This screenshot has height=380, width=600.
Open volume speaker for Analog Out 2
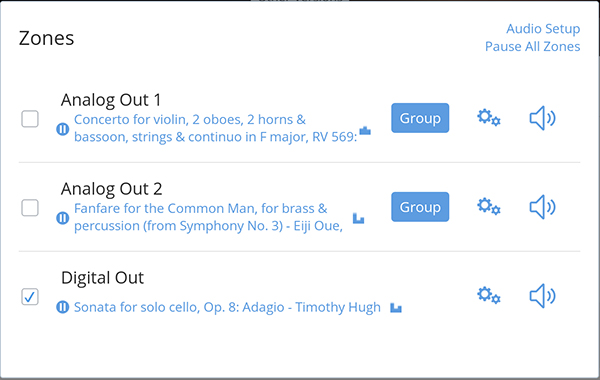pyautogui.click(x=543, y=207)
